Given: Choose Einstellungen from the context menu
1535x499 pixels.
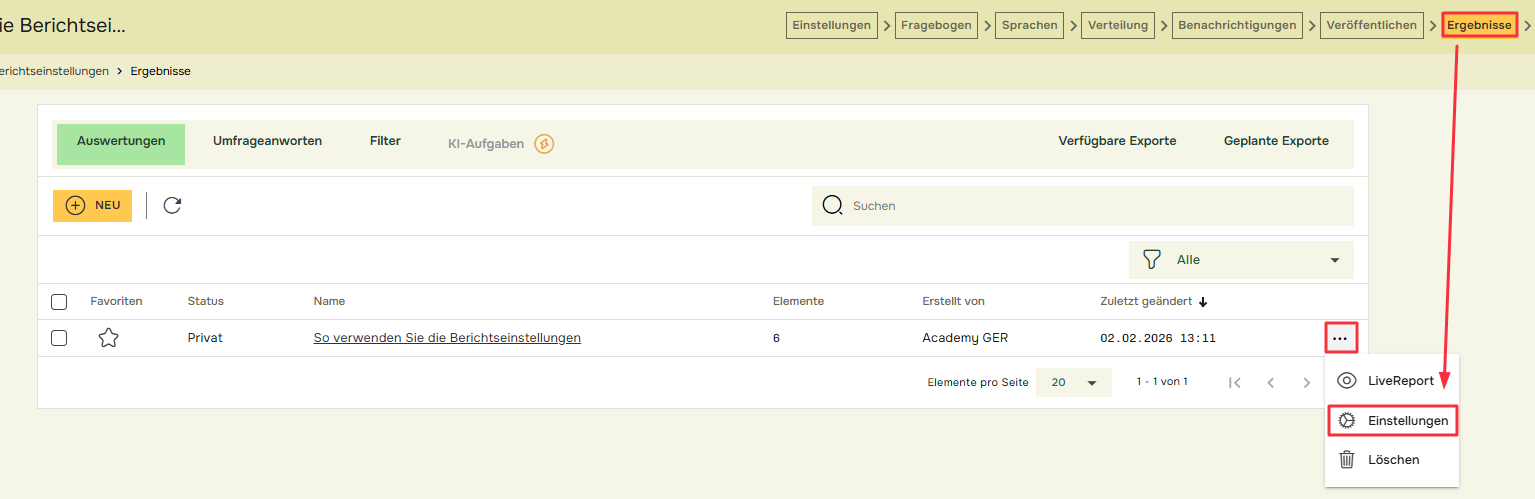Looking at the screenshot, I should 1392,421.
